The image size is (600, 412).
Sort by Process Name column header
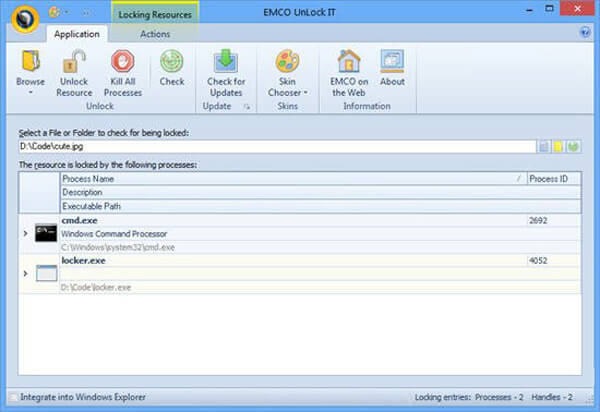click(293, 179)
